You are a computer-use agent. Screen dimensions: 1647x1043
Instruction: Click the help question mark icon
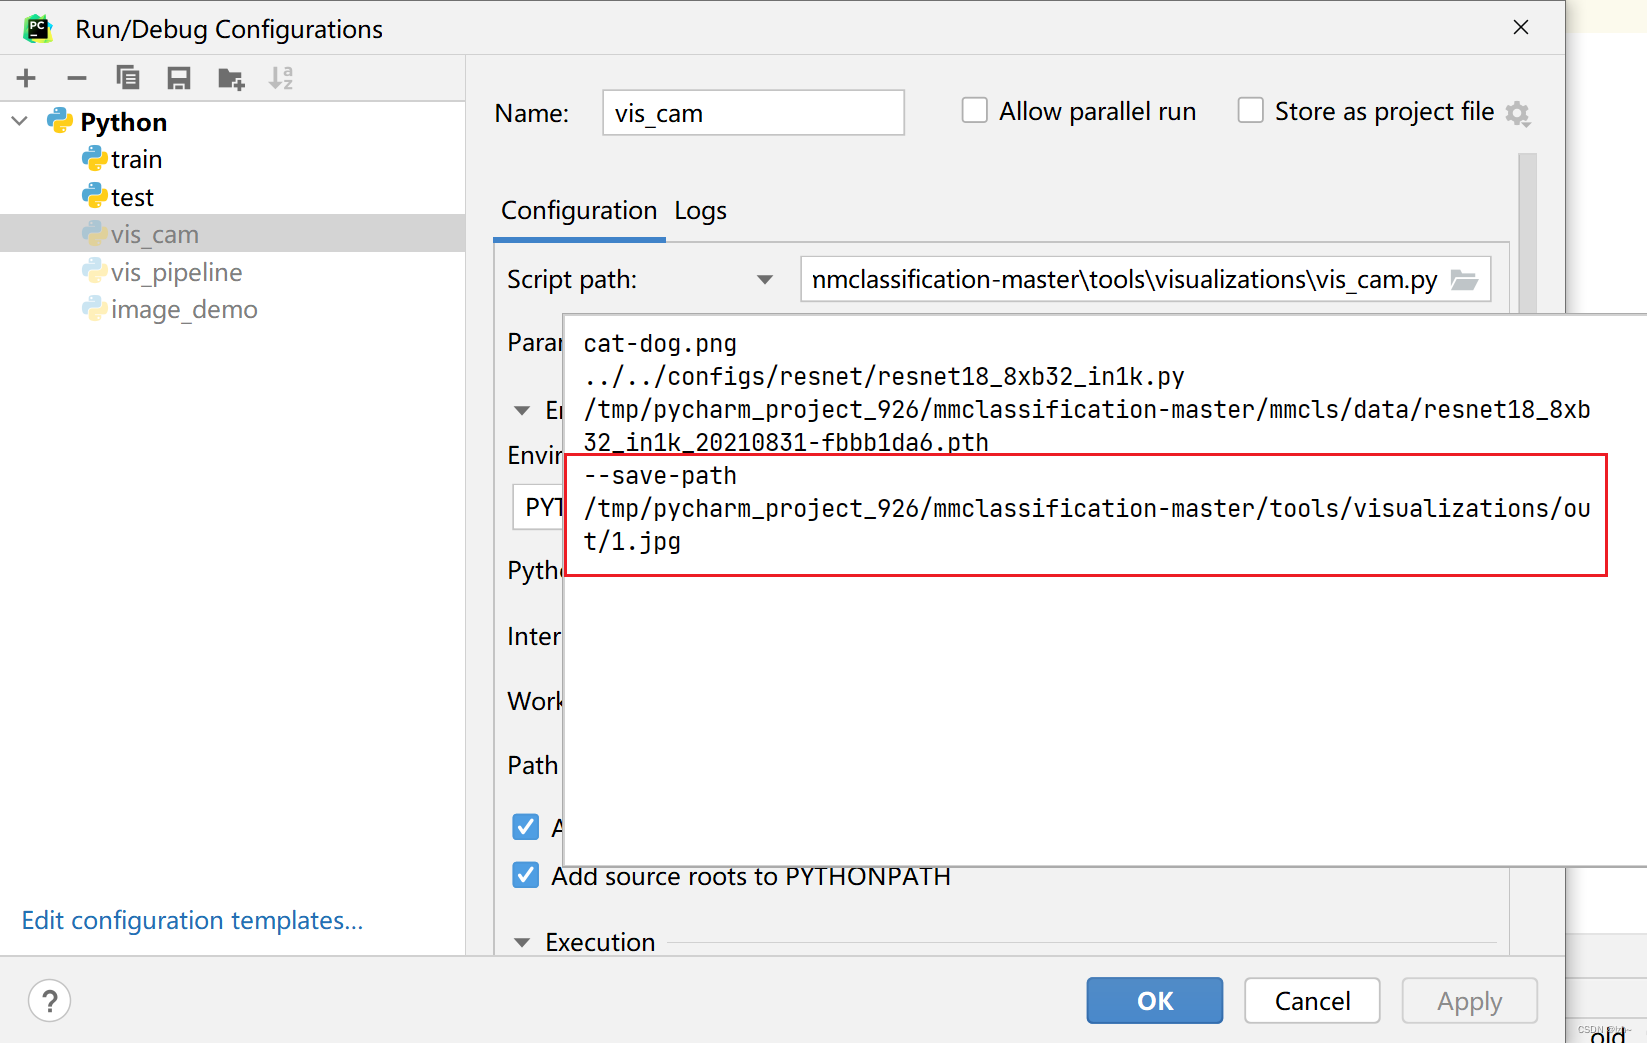[x=49, y=1000]
